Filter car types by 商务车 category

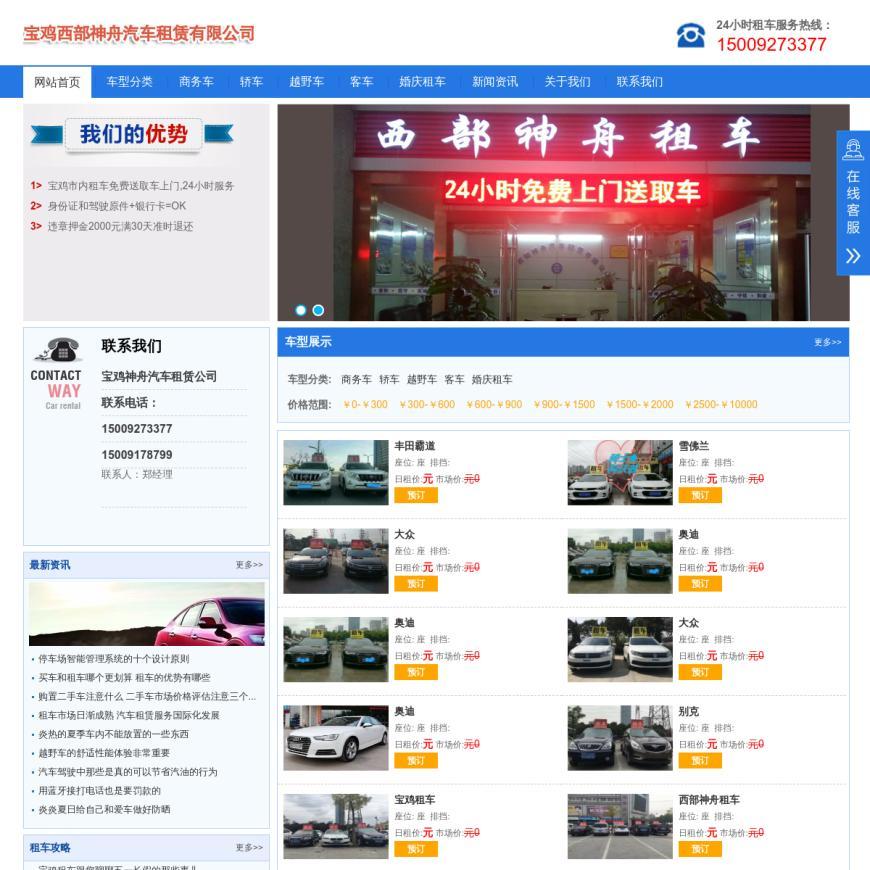356,380
